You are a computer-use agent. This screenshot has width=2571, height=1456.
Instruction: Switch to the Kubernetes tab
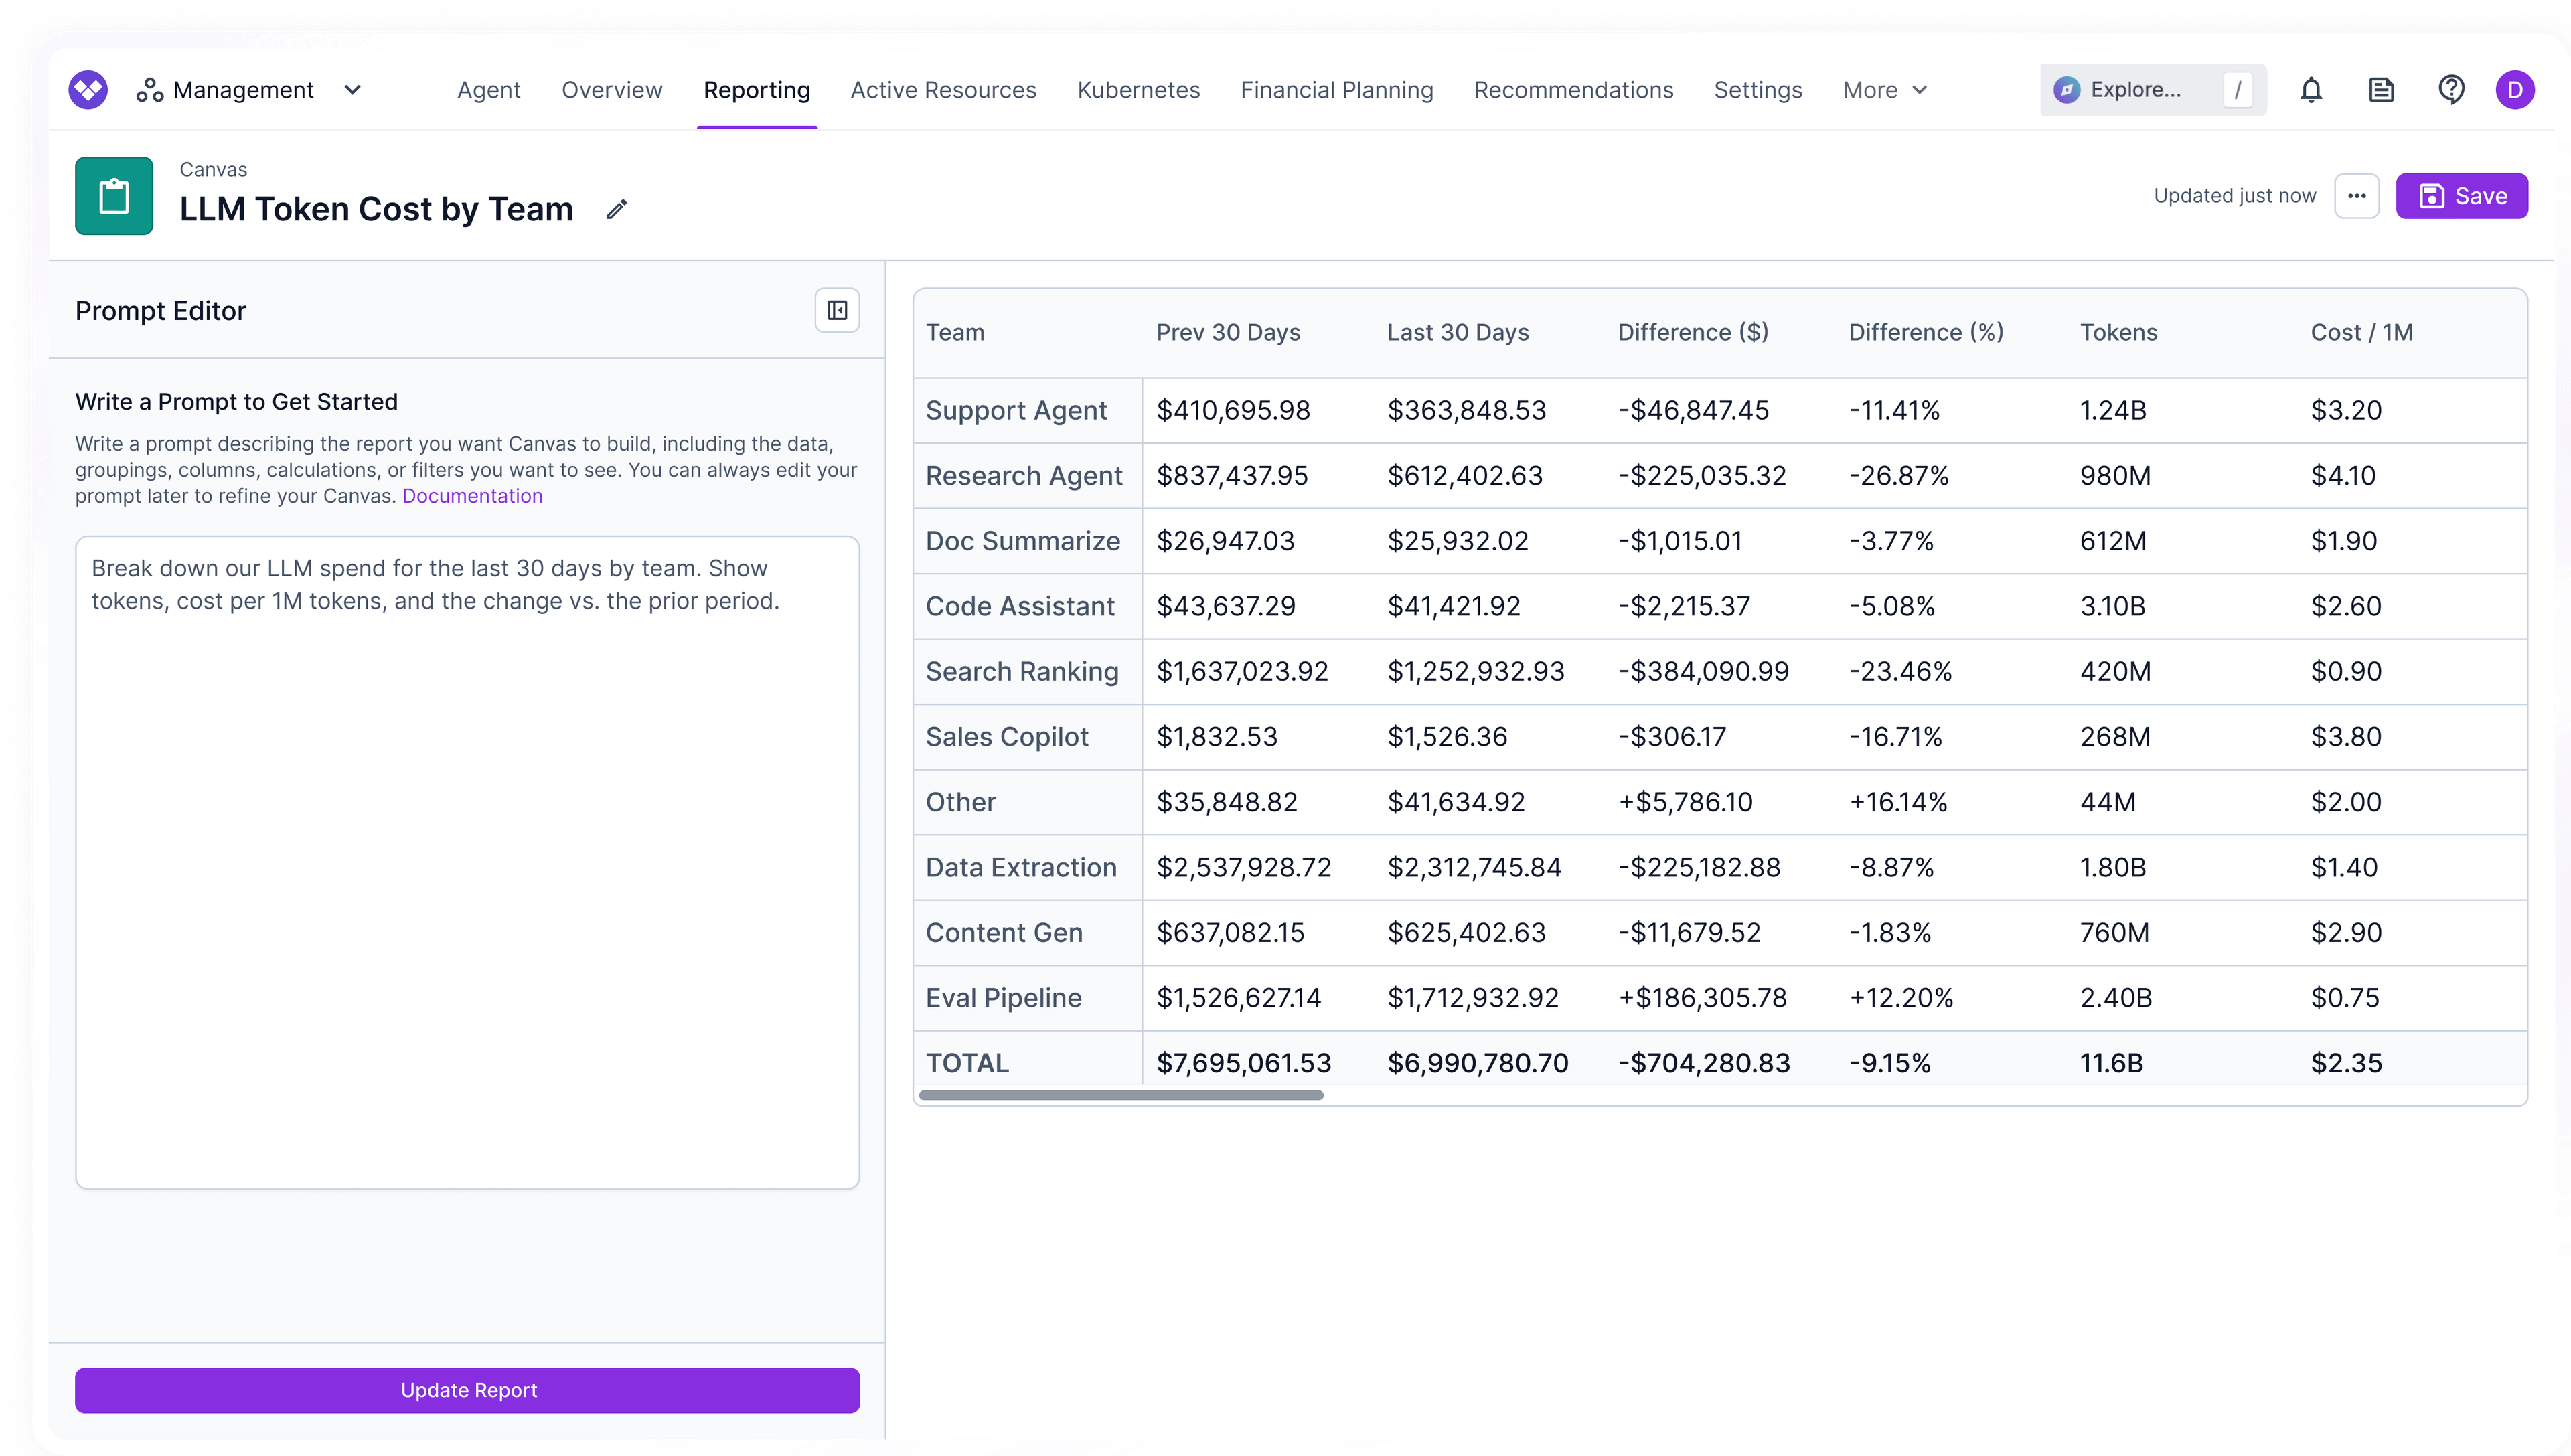point(1138,90)
